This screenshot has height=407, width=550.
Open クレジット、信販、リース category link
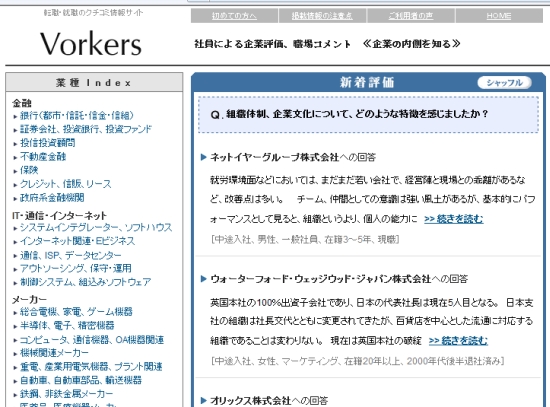(x=66, y=184)
